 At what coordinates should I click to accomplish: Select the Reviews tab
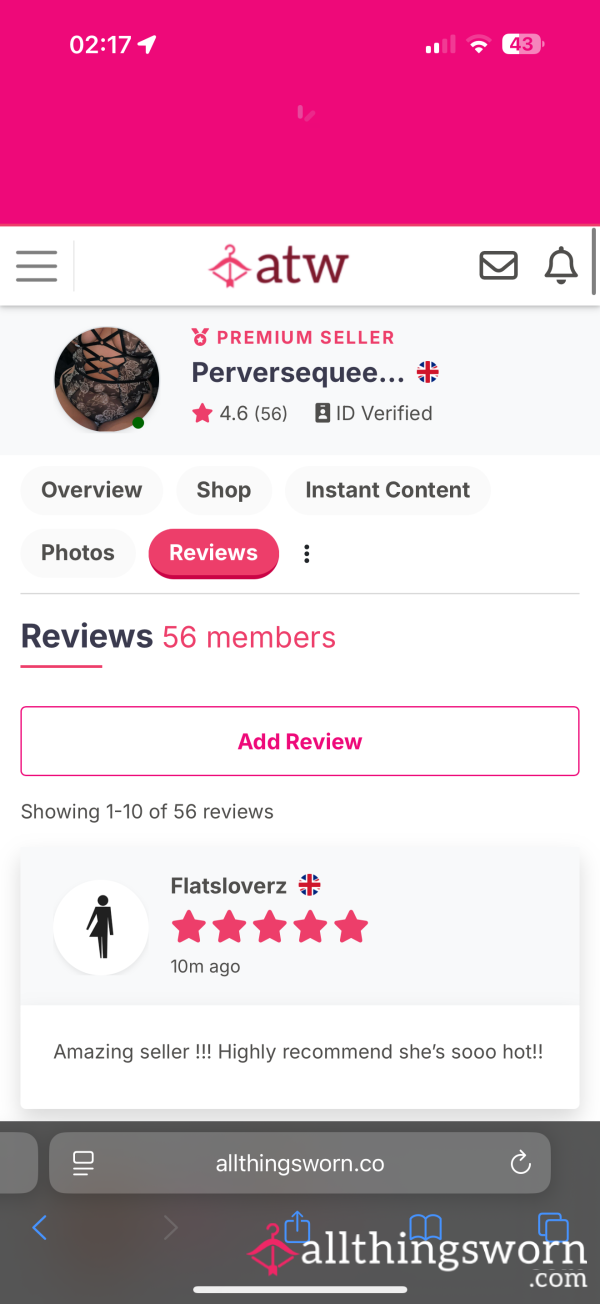click(x=214, y=553)
